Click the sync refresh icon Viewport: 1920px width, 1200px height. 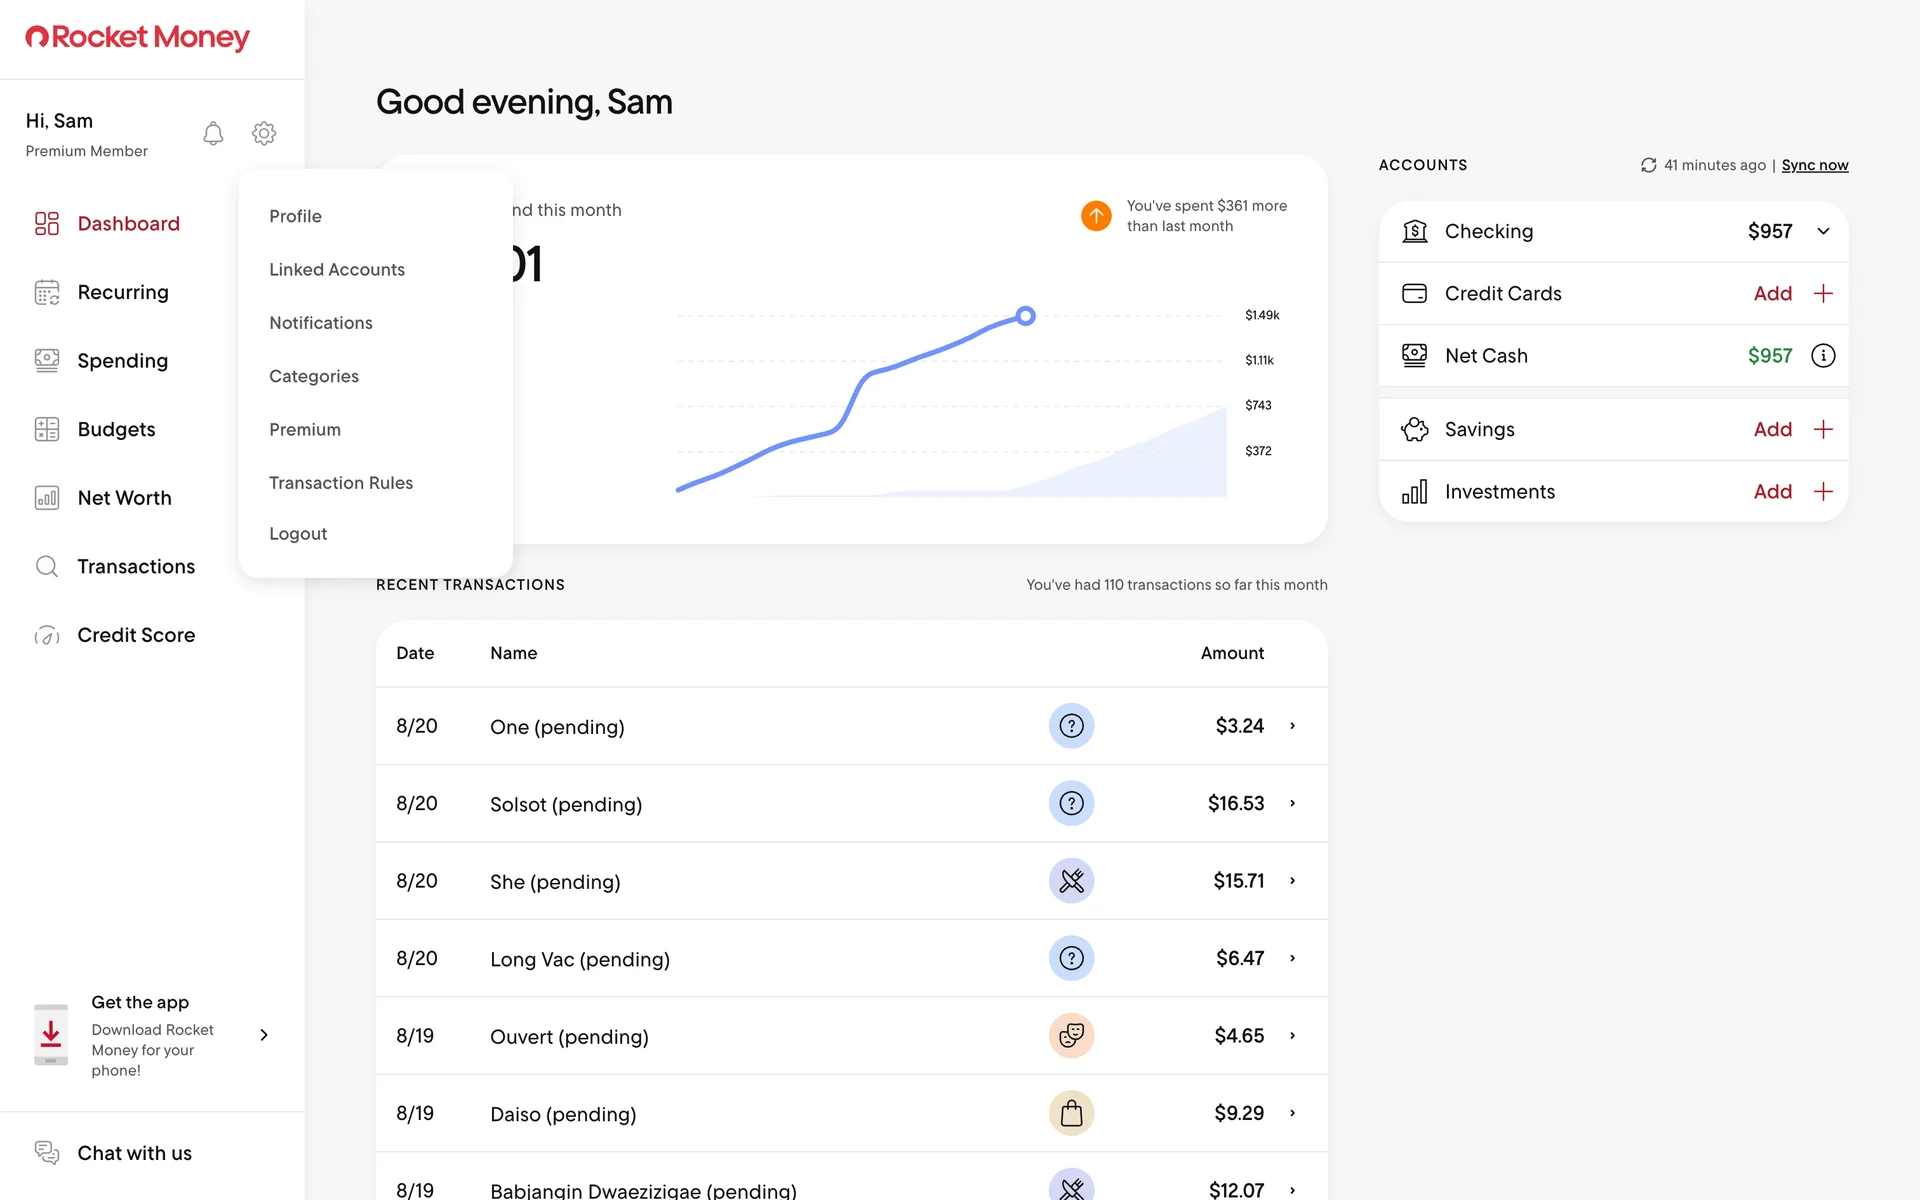click(x=1648, y=165)
